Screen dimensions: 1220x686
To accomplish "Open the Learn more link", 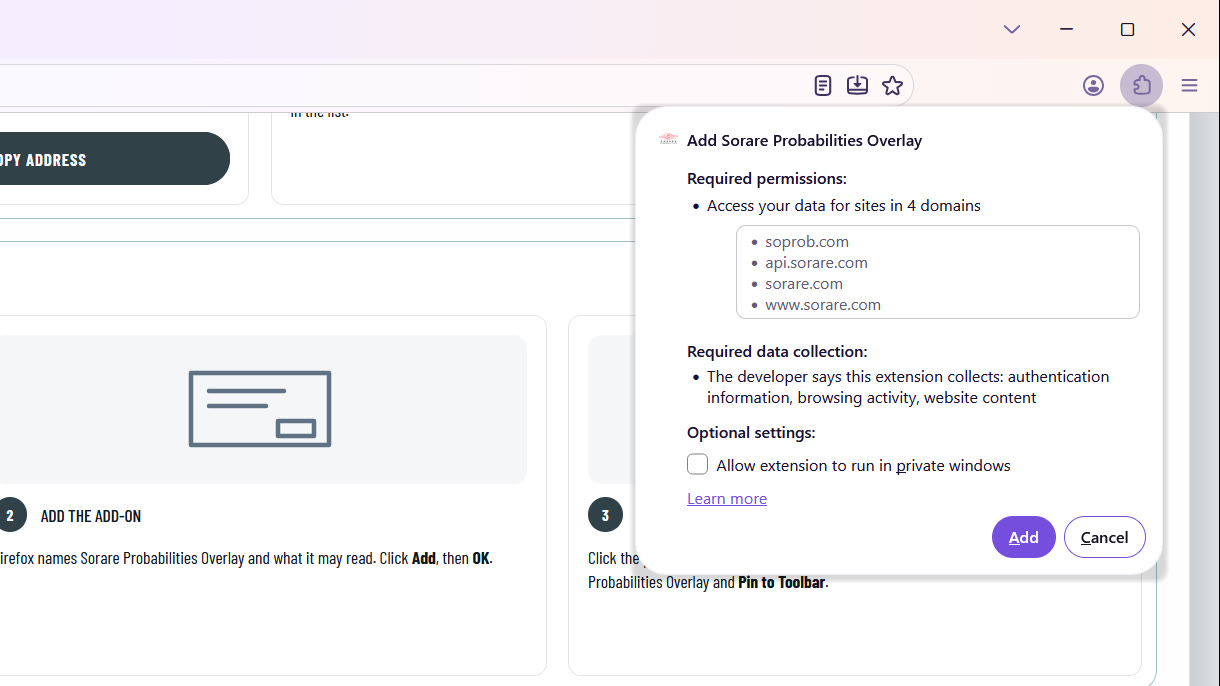I will 727,499.
